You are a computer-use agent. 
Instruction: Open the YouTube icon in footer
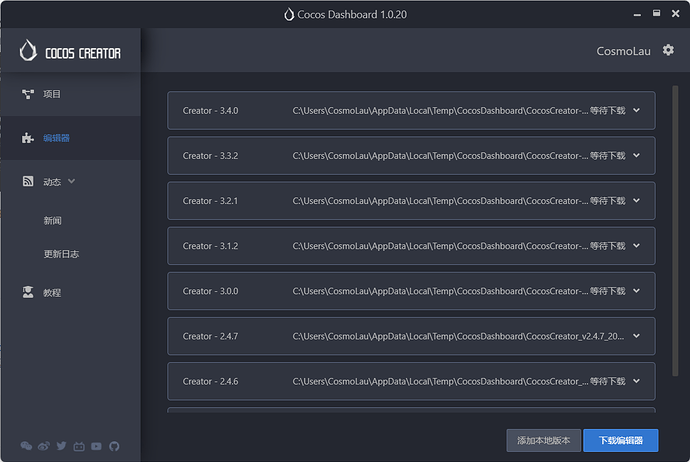click(96, 446)
